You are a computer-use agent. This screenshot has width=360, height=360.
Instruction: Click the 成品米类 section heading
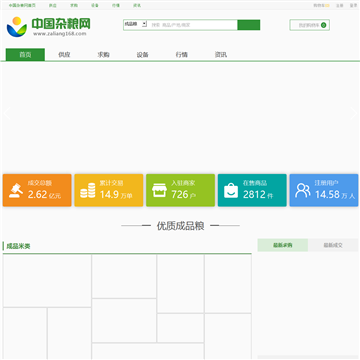pos(18,246)
